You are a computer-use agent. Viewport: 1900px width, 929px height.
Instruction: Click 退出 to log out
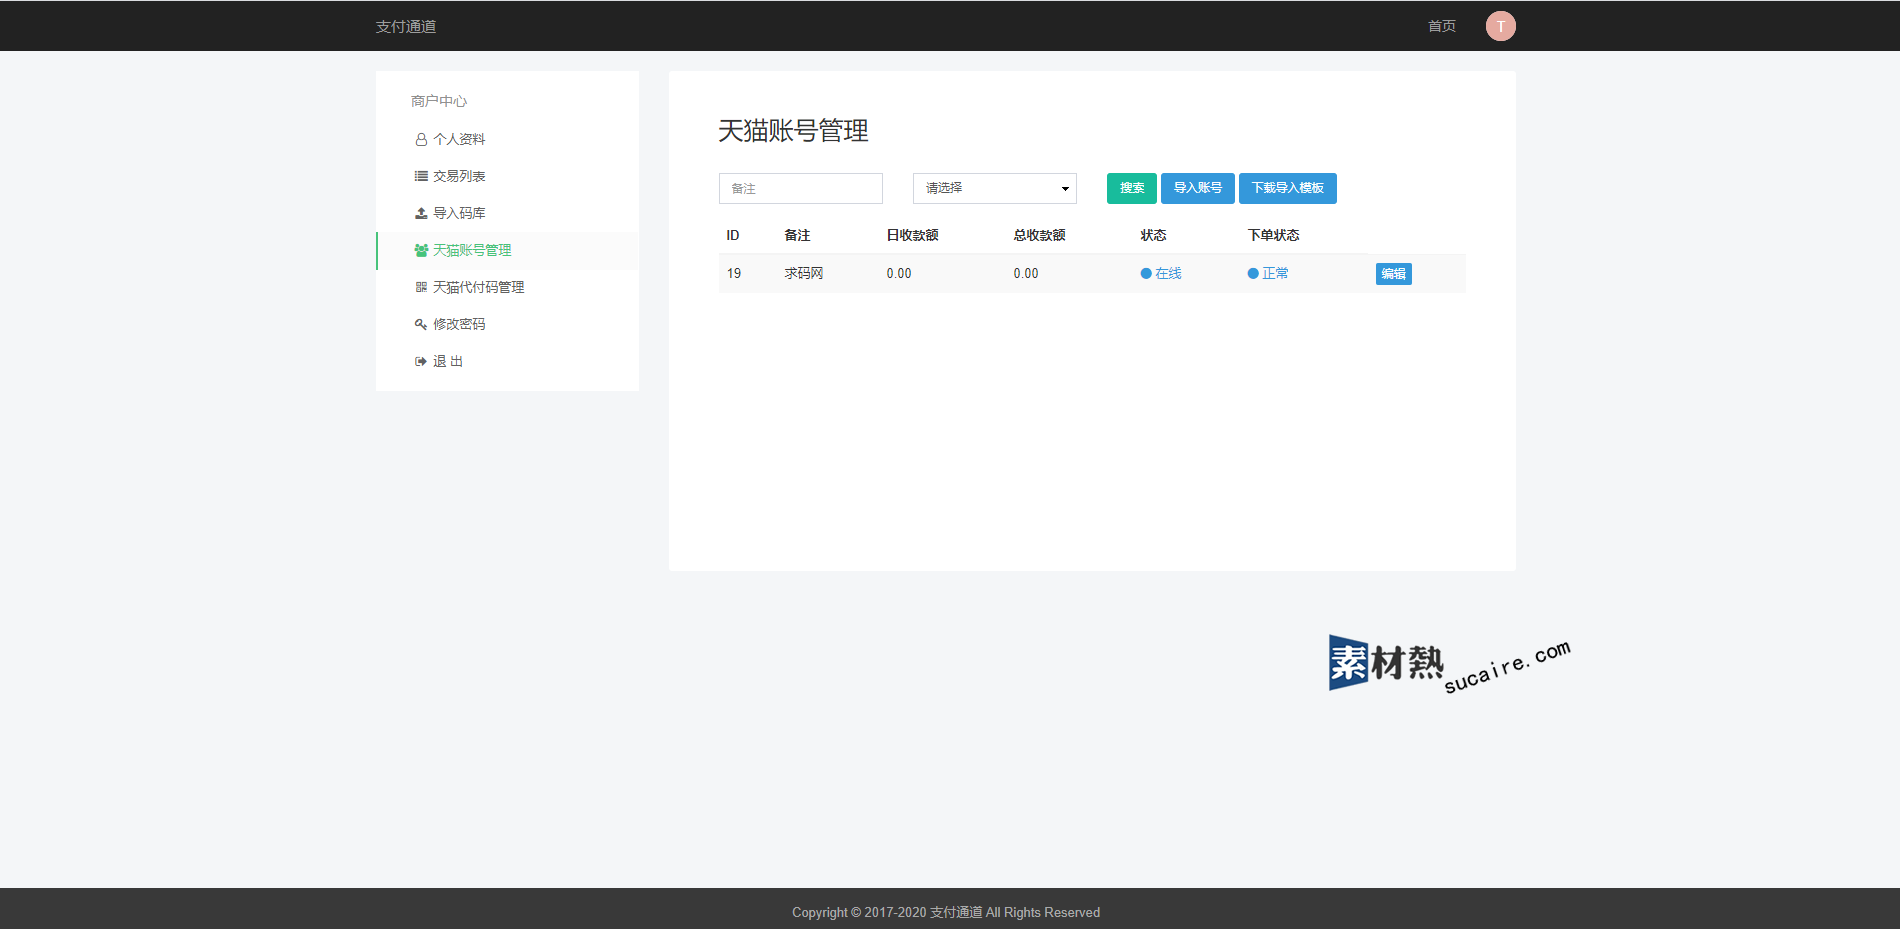click(507, 361)
